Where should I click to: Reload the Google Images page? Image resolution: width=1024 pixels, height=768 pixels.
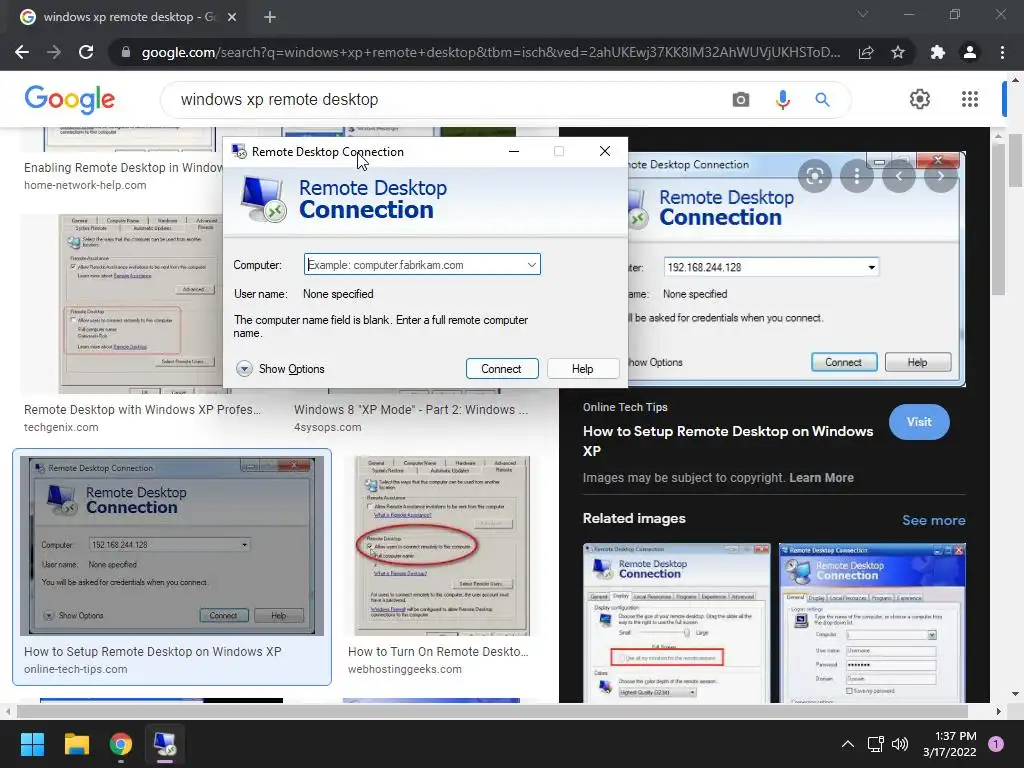point(86,52)
